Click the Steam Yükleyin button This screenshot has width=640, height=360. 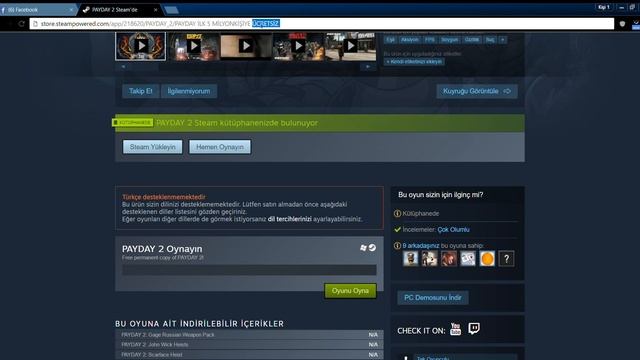click(153, 147)
